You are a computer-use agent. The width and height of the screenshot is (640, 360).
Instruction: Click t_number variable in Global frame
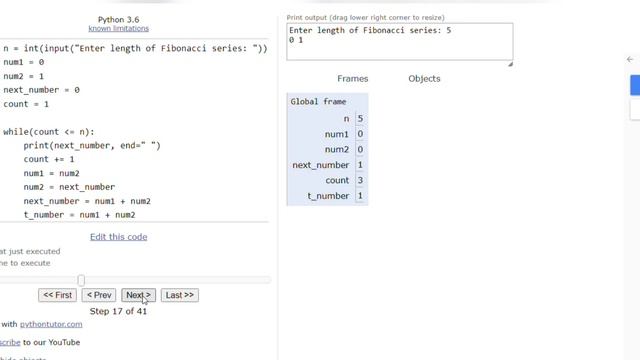click(329, 196)
